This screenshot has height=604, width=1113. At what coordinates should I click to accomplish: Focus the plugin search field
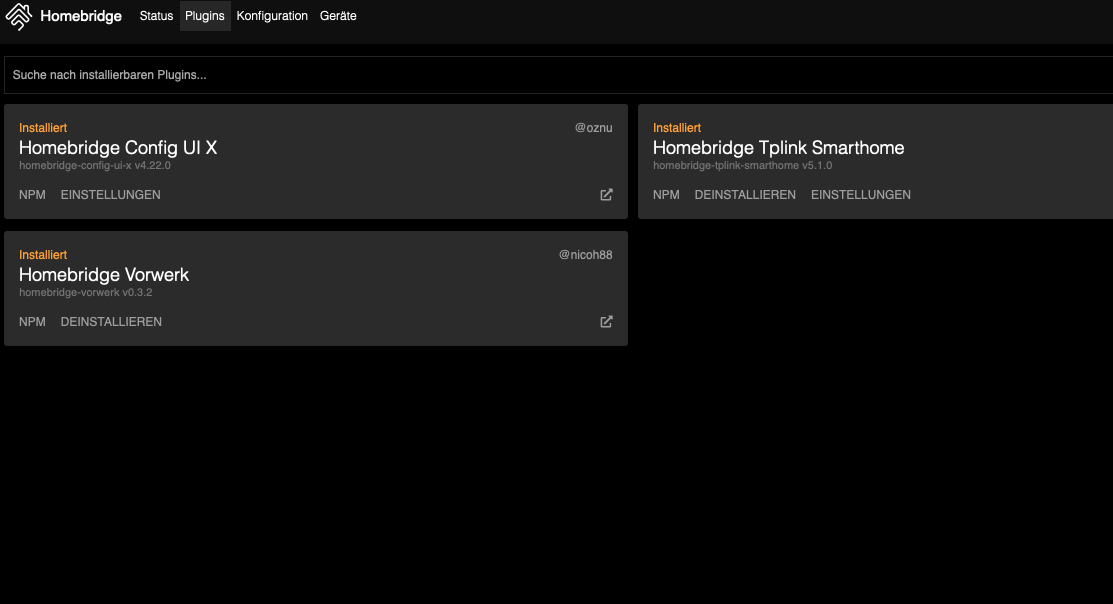[556, 75]
